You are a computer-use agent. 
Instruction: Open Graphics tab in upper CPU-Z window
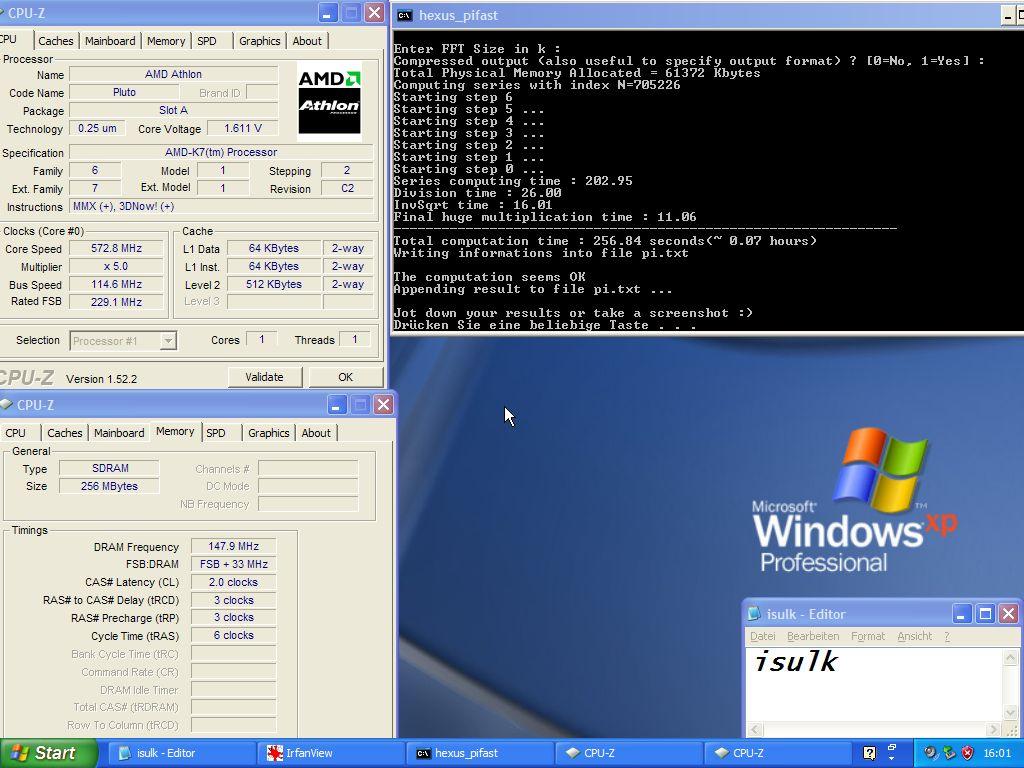click(x=259, y=40)
